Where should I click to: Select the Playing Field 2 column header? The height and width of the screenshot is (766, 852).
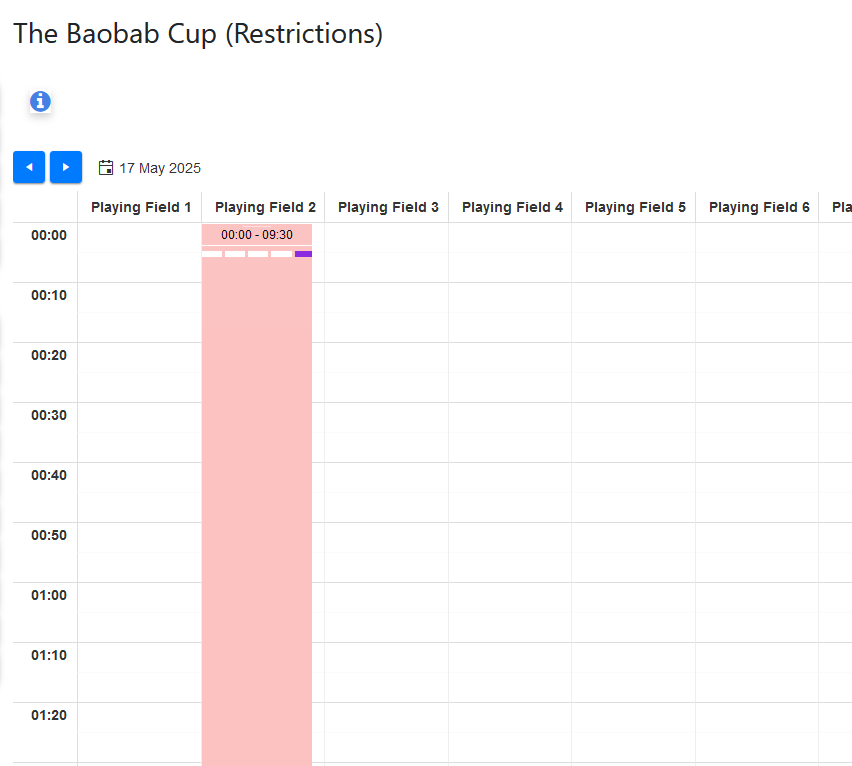(x=265, y=207)
